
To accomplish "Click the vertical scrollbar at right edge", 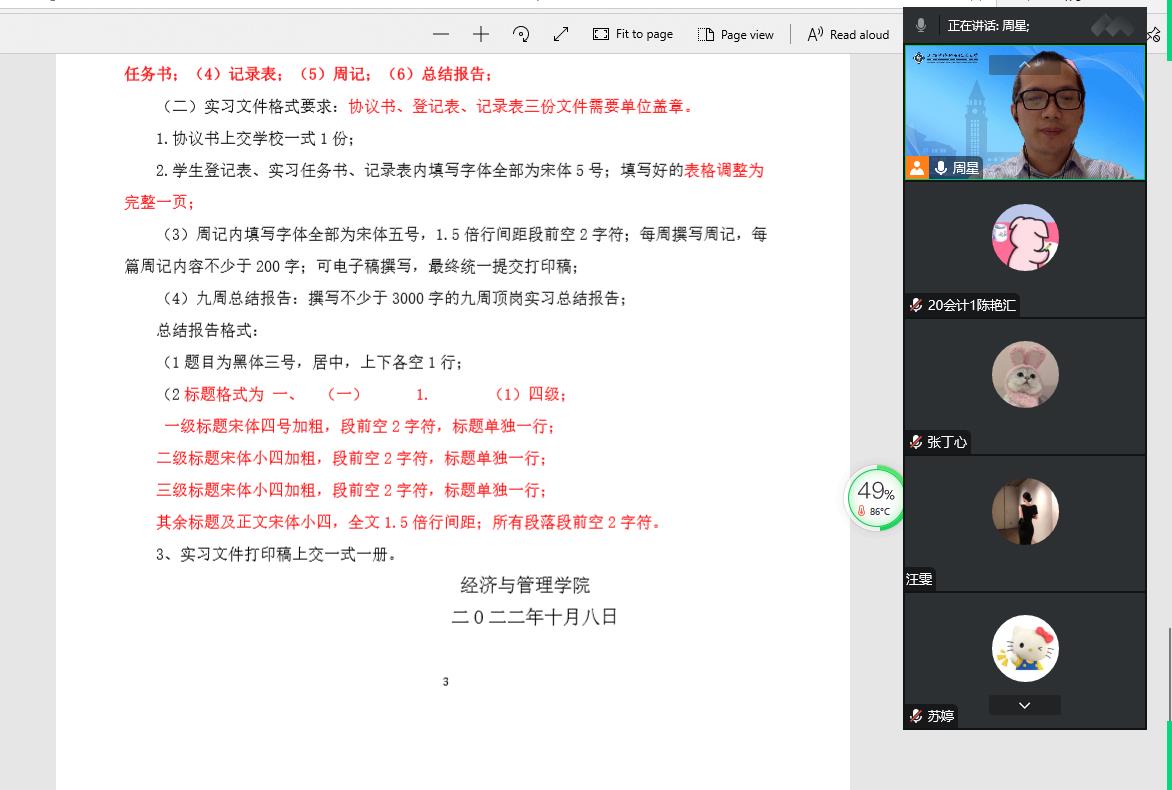I will 1168,672.
